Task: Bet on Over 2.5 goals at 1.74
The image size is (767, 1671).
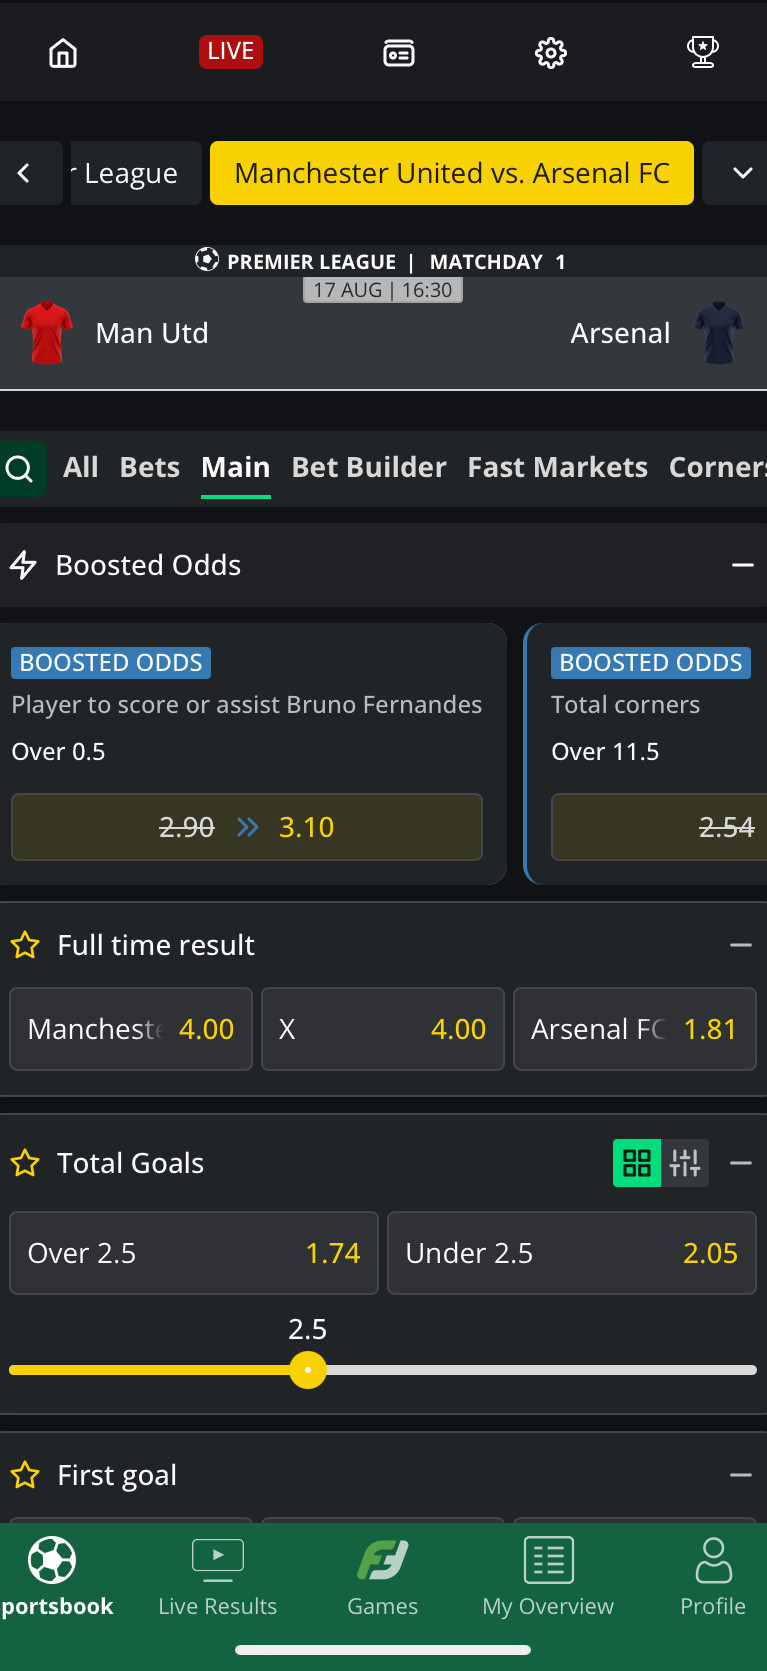Action: click(194, 1253)
